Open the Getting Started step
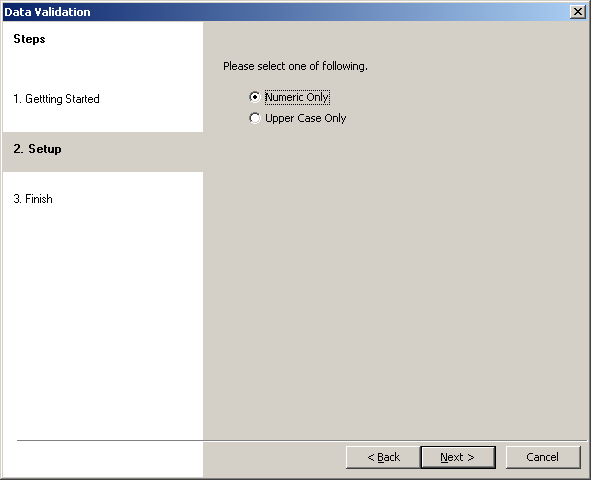Image resolution: width=591 pixels, height=480 pixels. coord(57,99)
